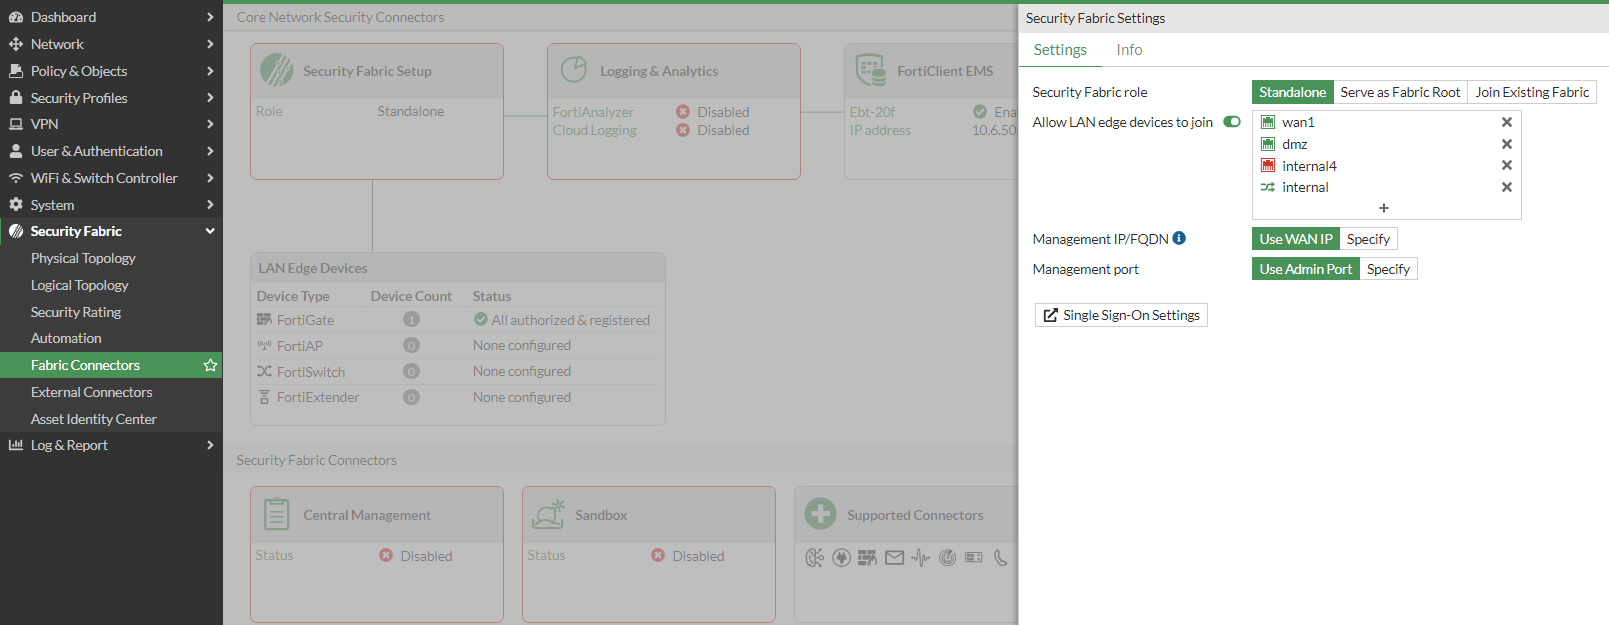Open Single Sign-On Settings
Screen dimensions: 1609x625
1121,315
